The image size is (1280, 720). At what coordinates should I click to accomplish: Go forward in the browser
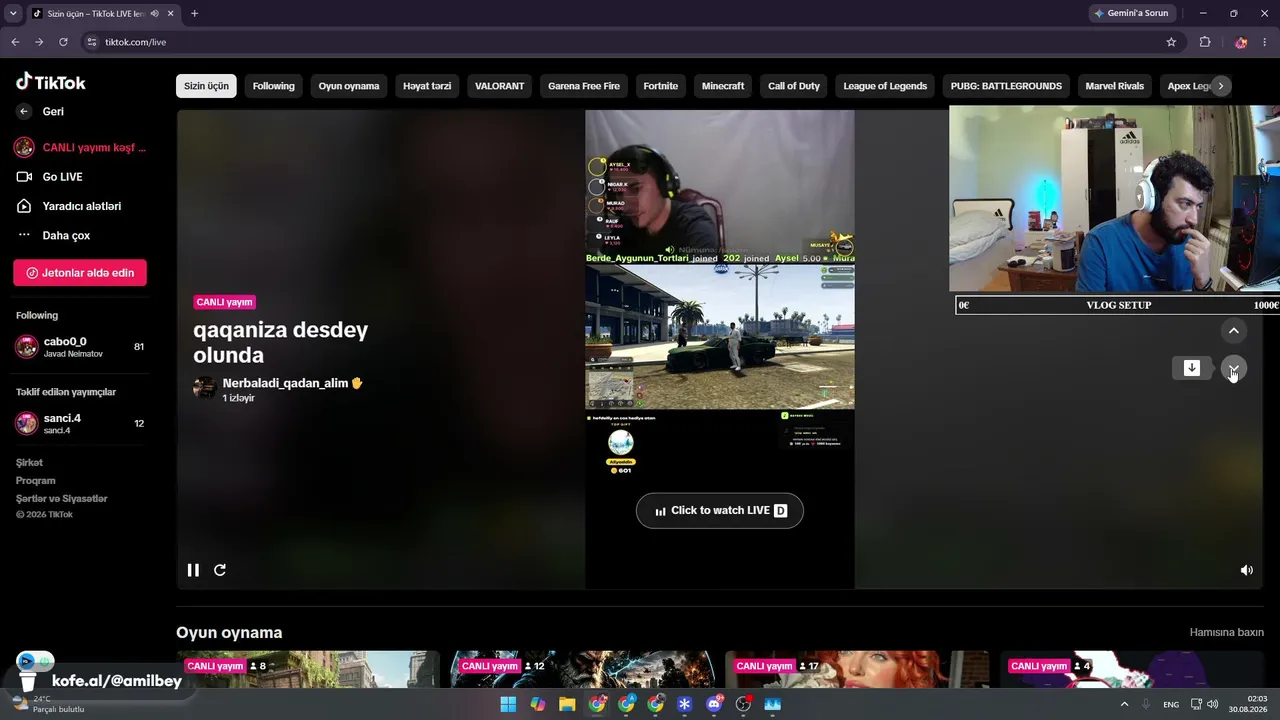39,42
